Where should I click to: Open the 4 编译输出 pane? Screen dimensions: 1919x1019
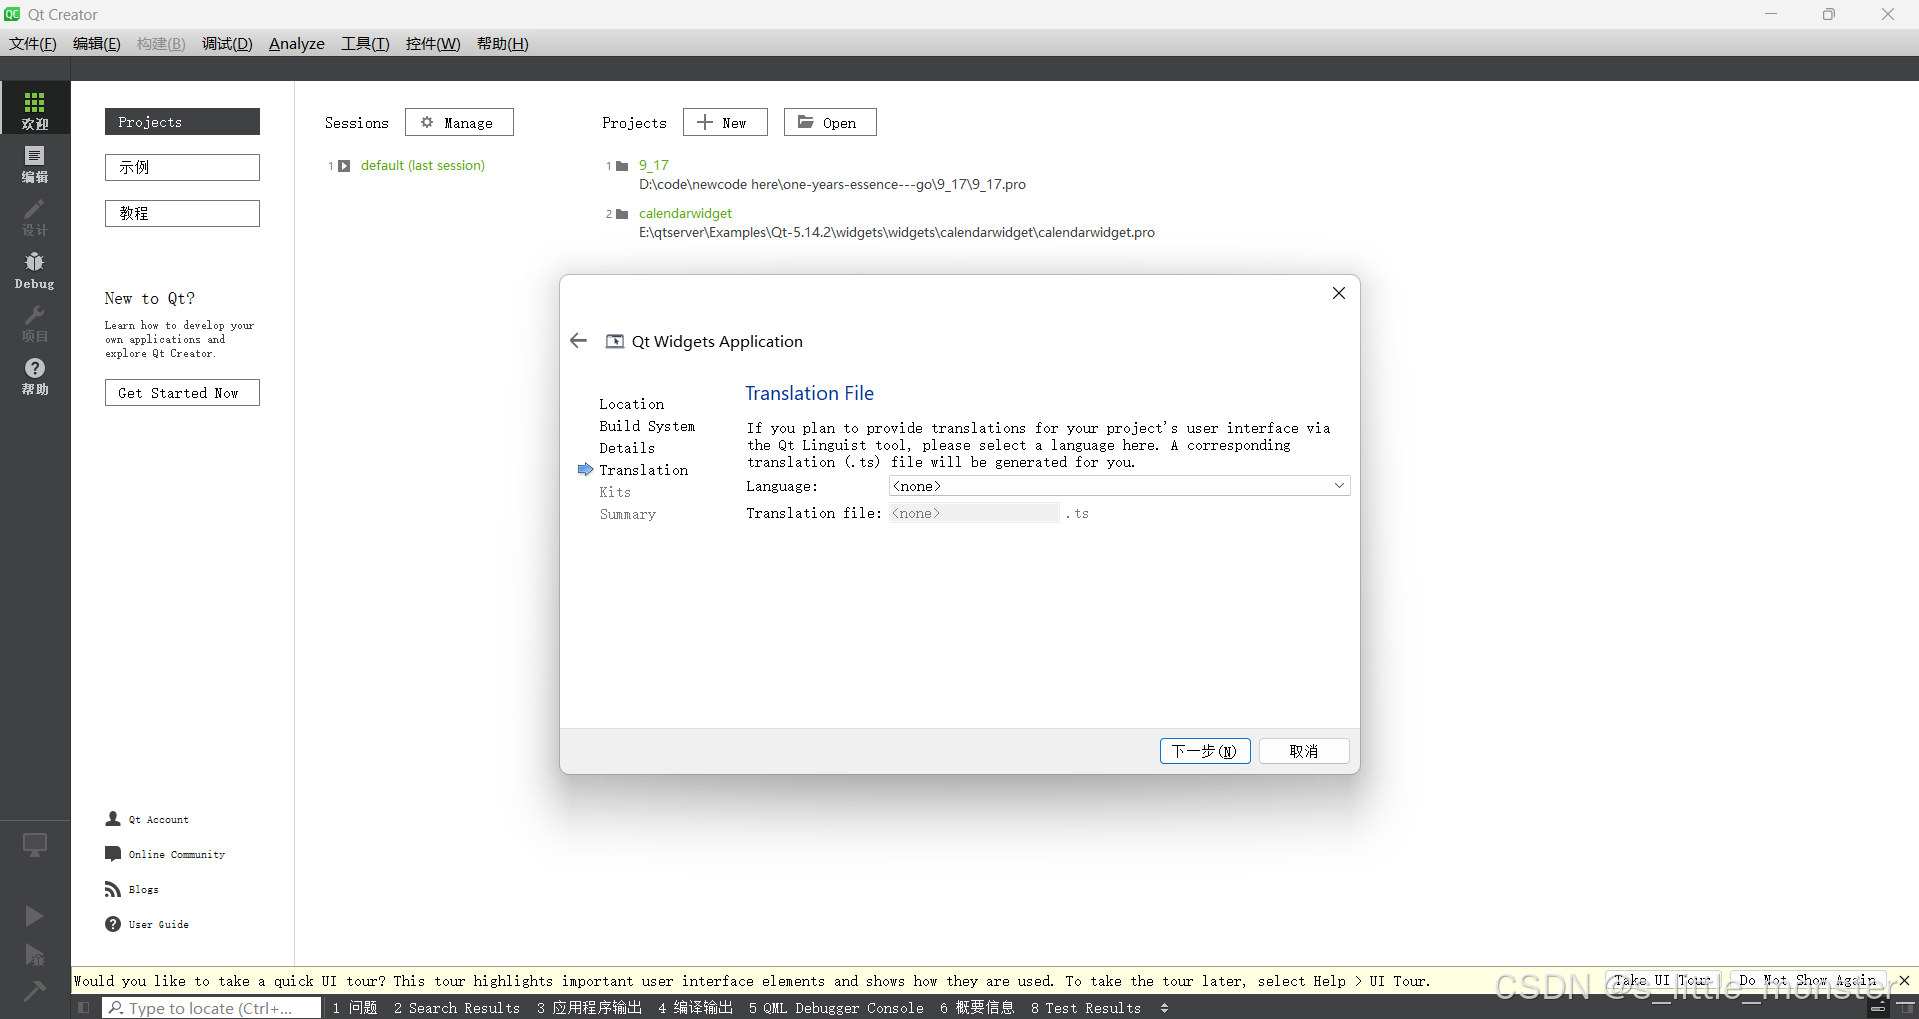(696, 1008)
